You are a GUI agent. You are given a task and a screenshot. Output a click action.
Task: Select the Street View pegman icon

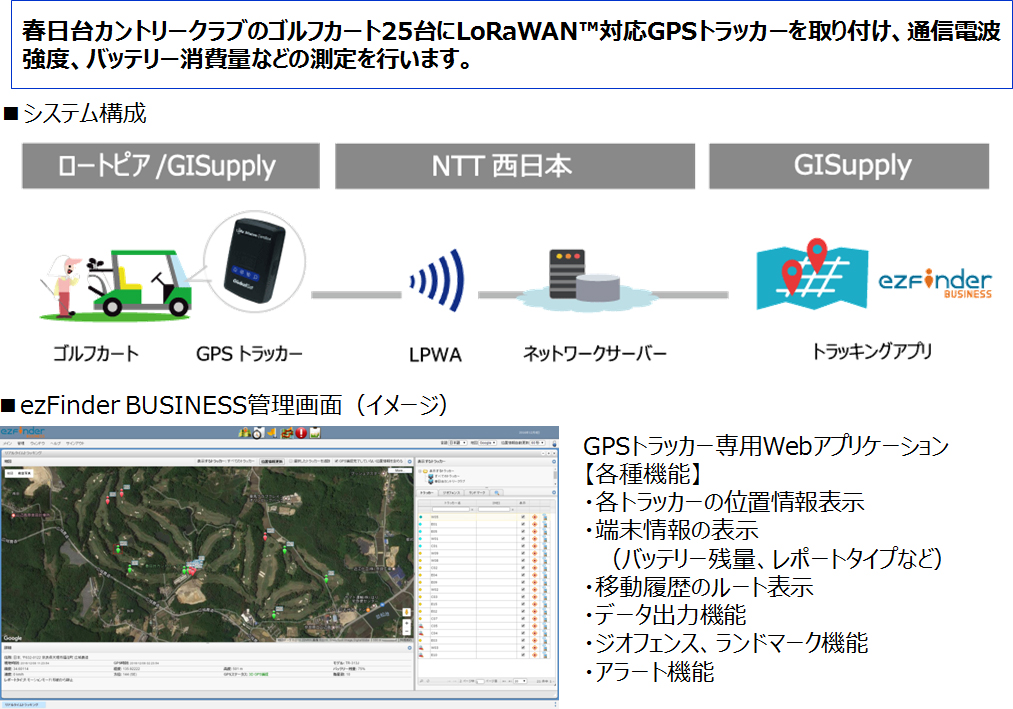(x=406, y=612)
